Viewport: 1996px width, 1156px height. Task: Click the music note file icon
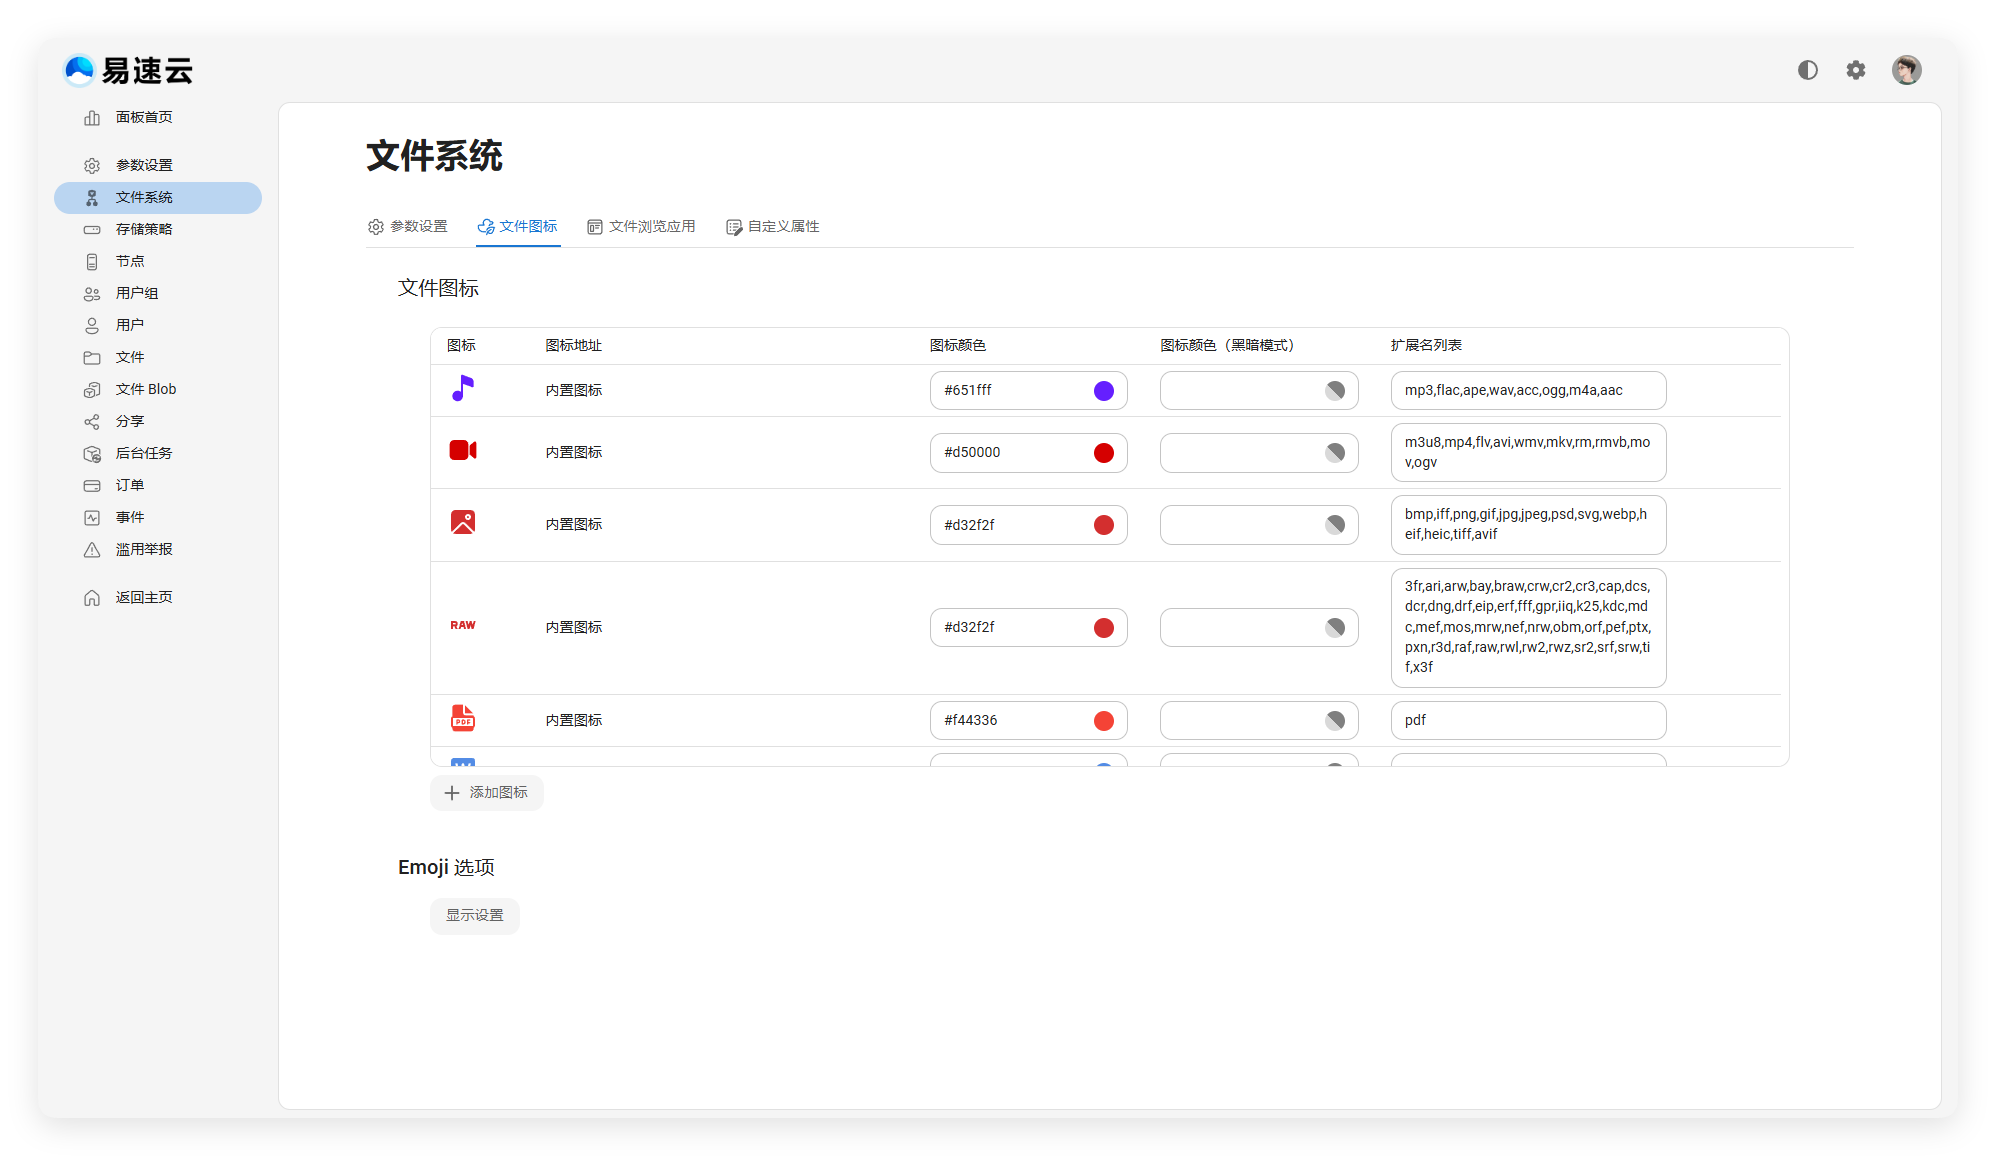coord(462,389)
